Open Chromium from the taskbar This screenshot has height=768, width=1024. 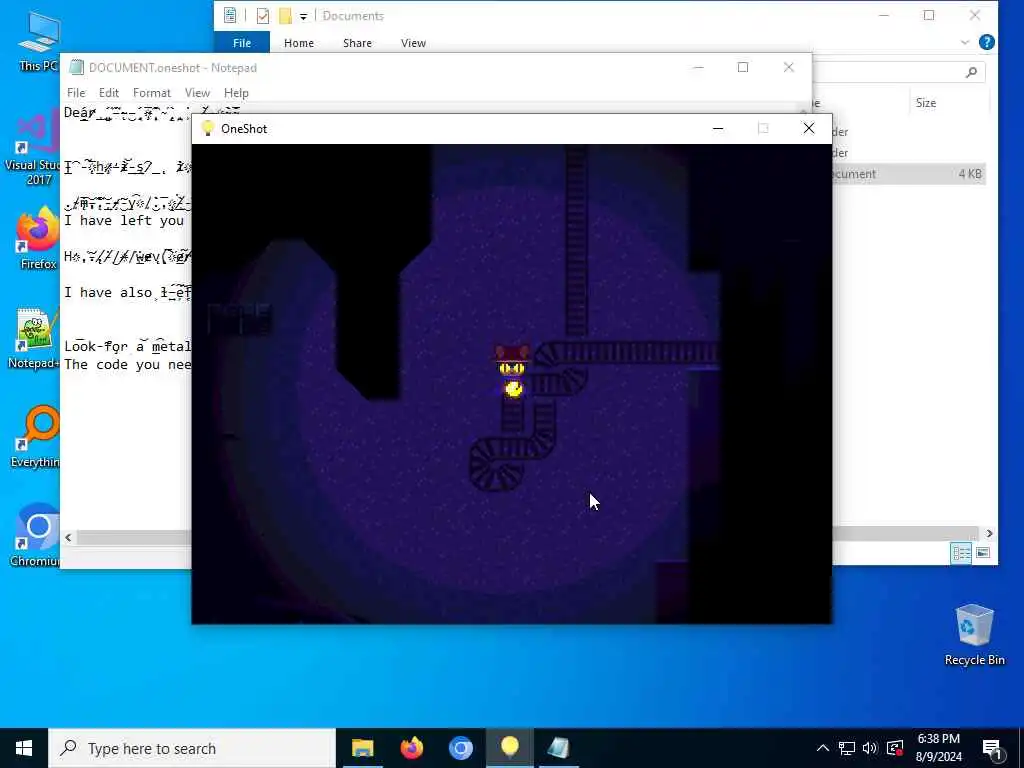[x=460, y=748]
